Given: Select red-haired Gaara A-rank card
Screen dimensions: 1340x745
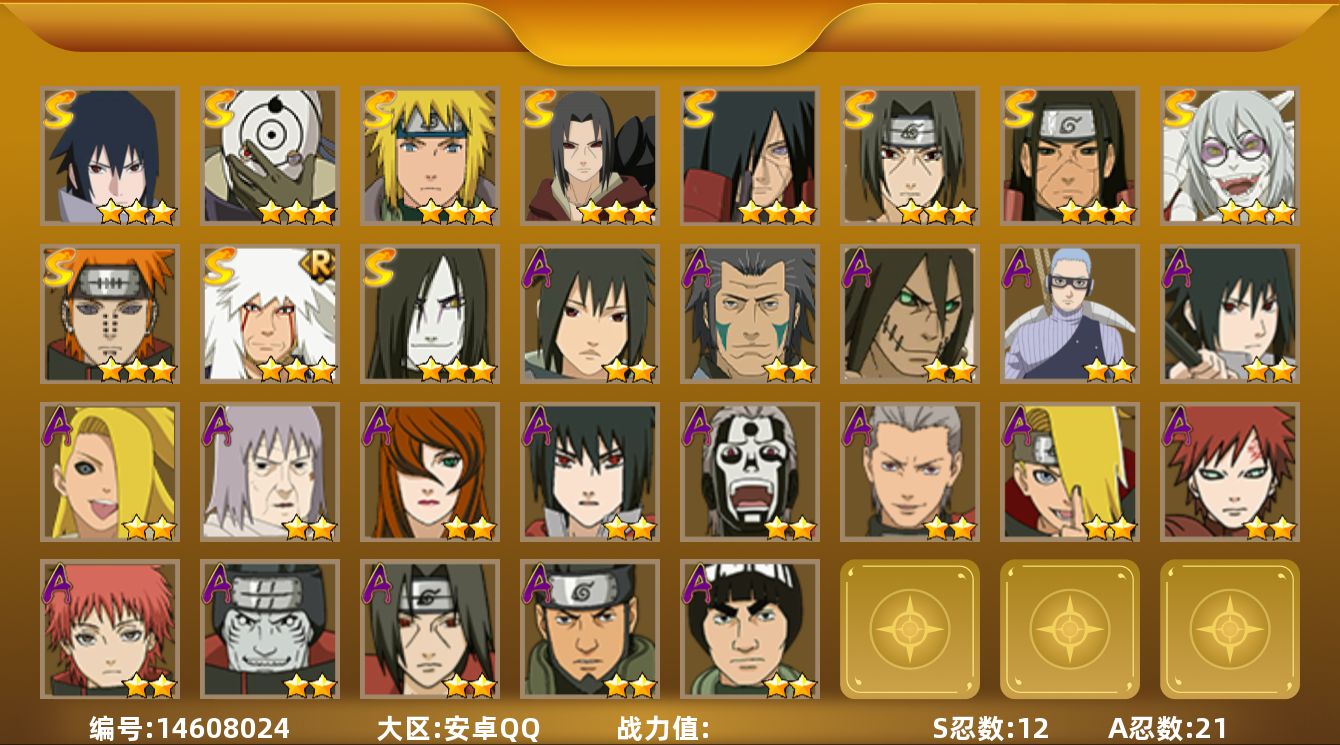Looking at the screenshot, I should [1230, 472].
